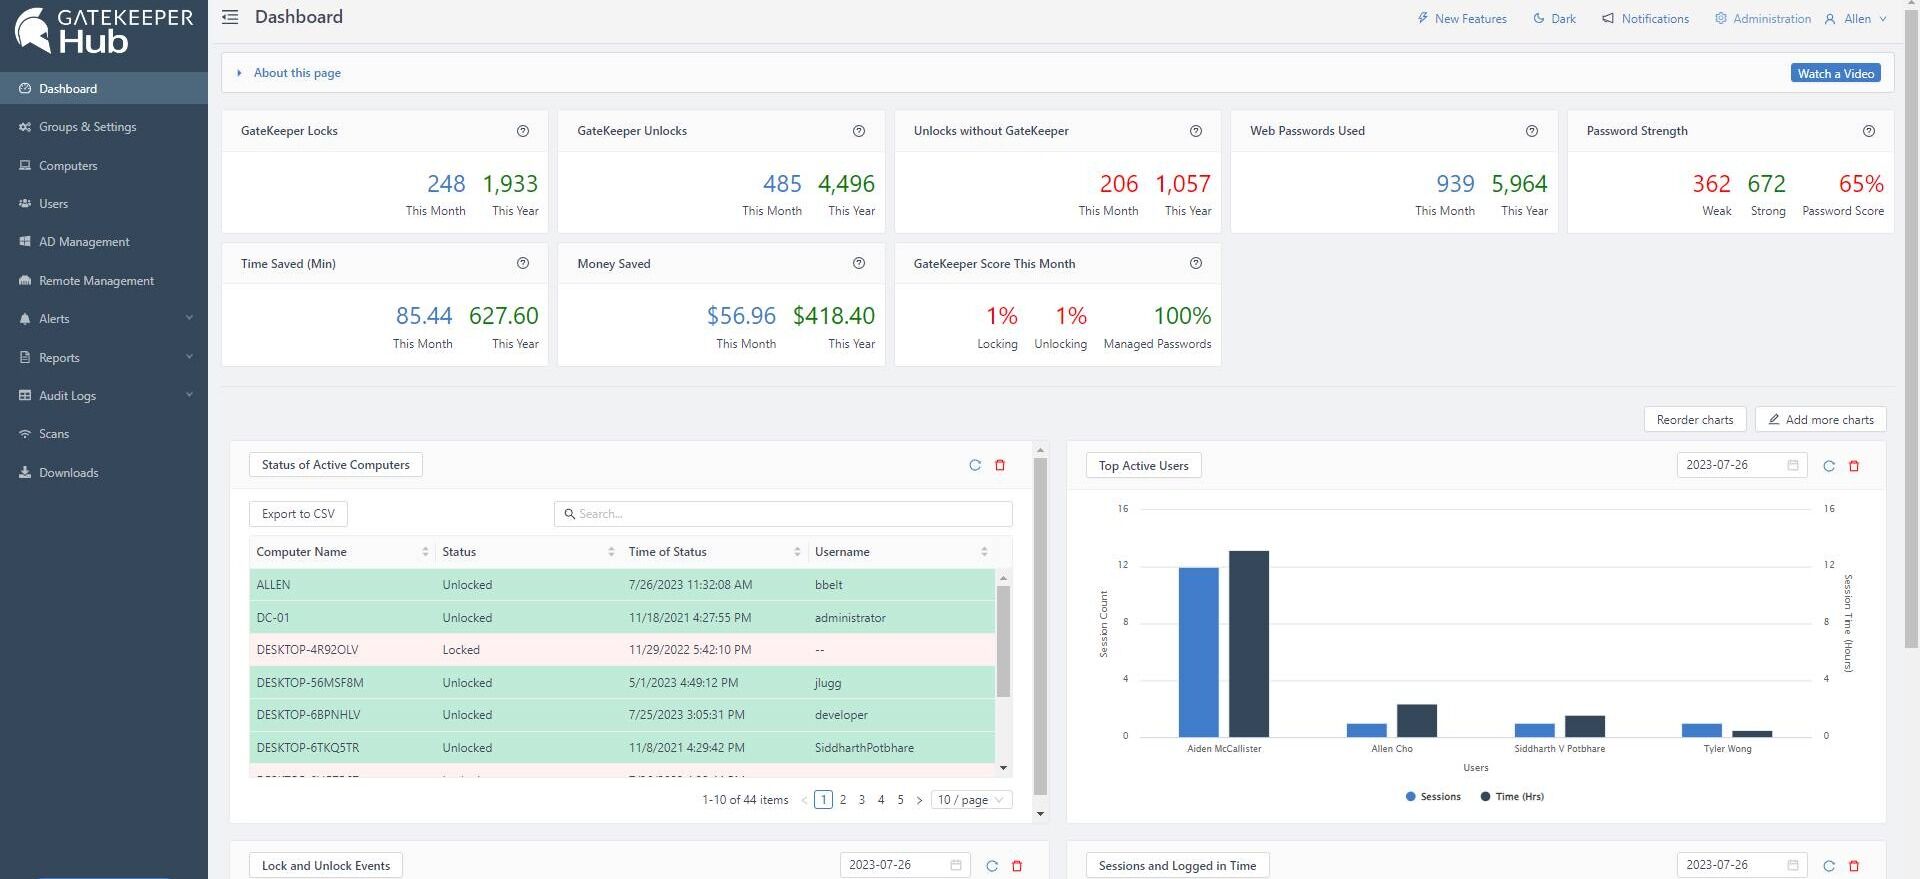This screenshot has width=1920, height=879.
Task: Delete the Lock and Unlock Events chart
Action: [1017, 866]
